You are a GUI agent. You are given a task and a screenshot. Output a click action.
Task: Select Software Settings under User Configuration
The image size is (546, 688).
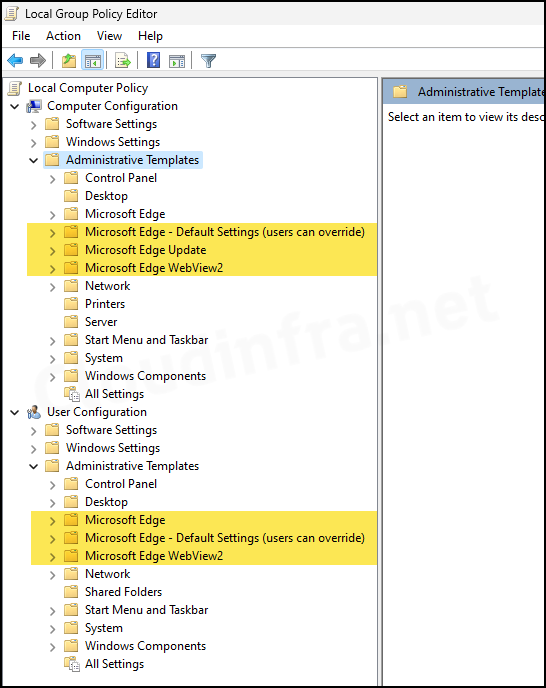111,430
